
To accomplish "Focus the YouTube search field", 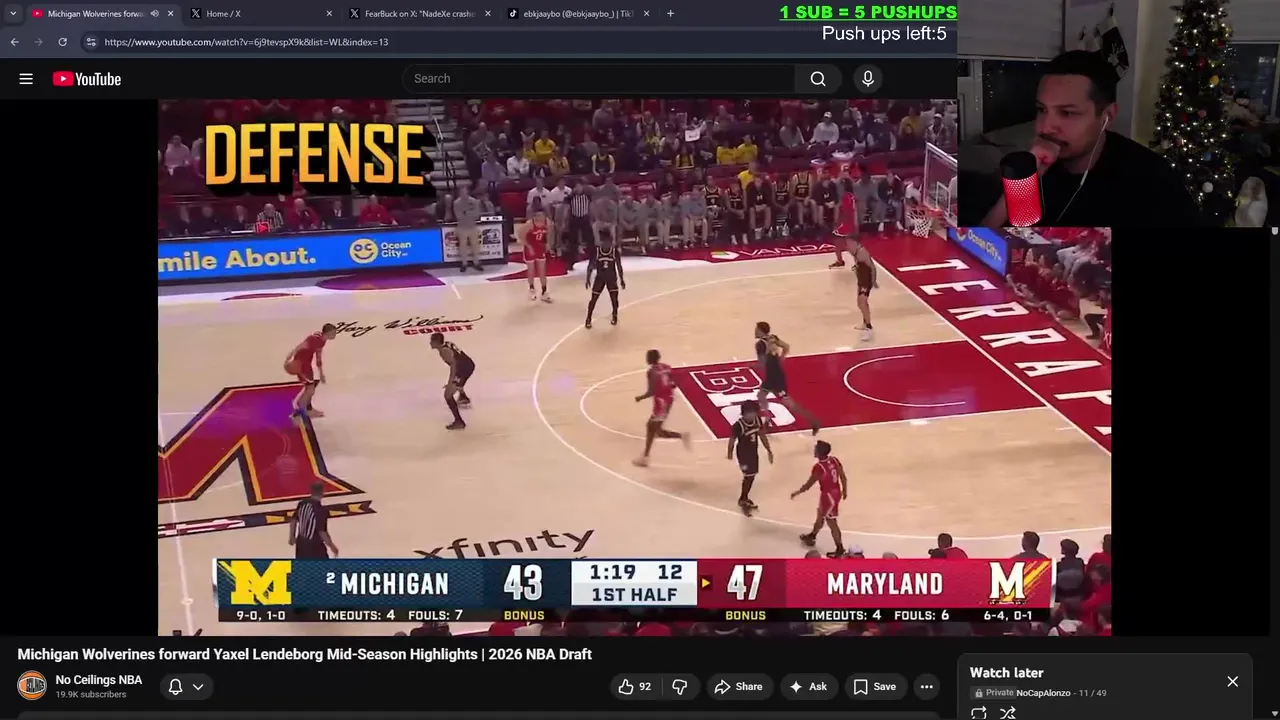I will [x=600, y=79].
